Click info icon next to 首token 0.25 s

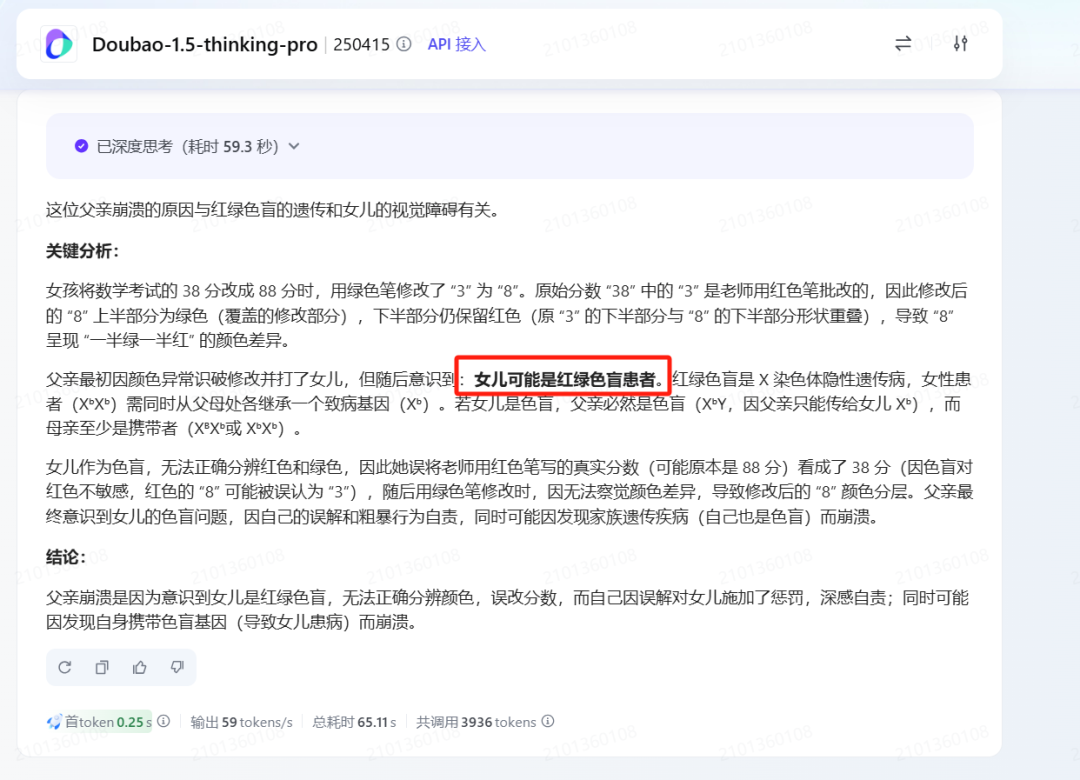pyautogui.click(x=163, y=721)
